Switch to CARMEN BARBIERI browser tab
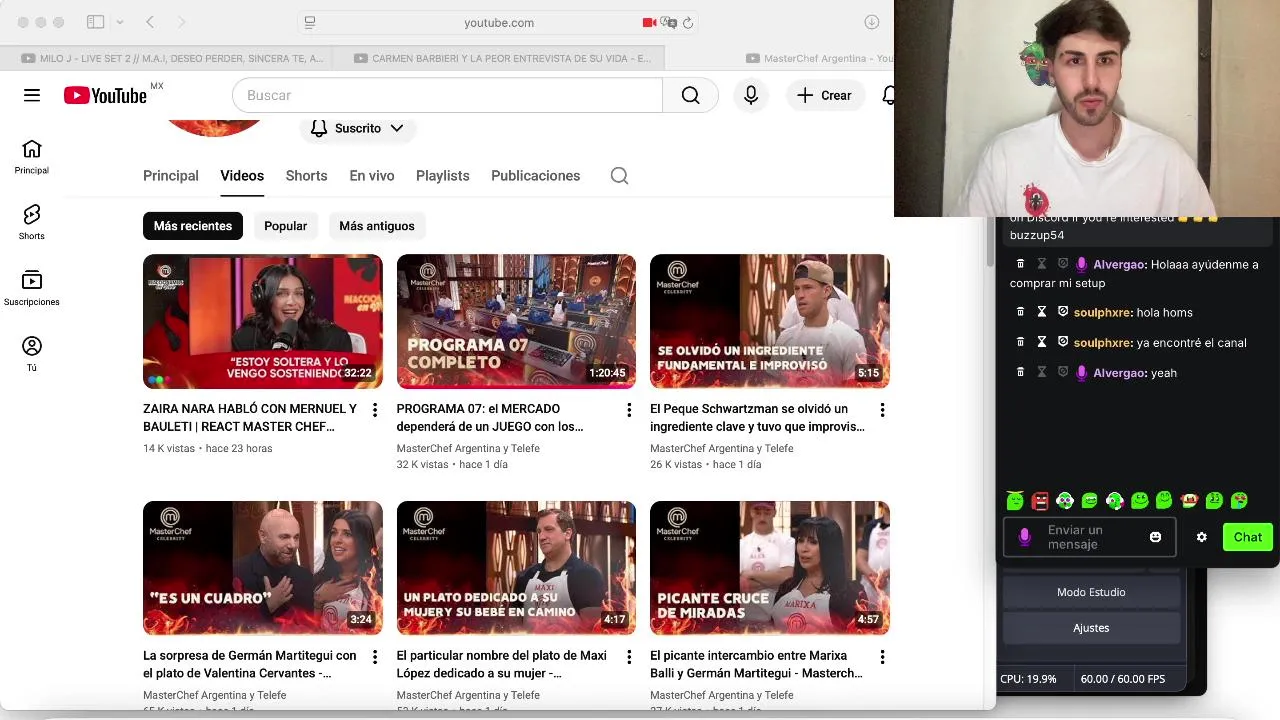1280x720 pixels. tap(498, 58)
